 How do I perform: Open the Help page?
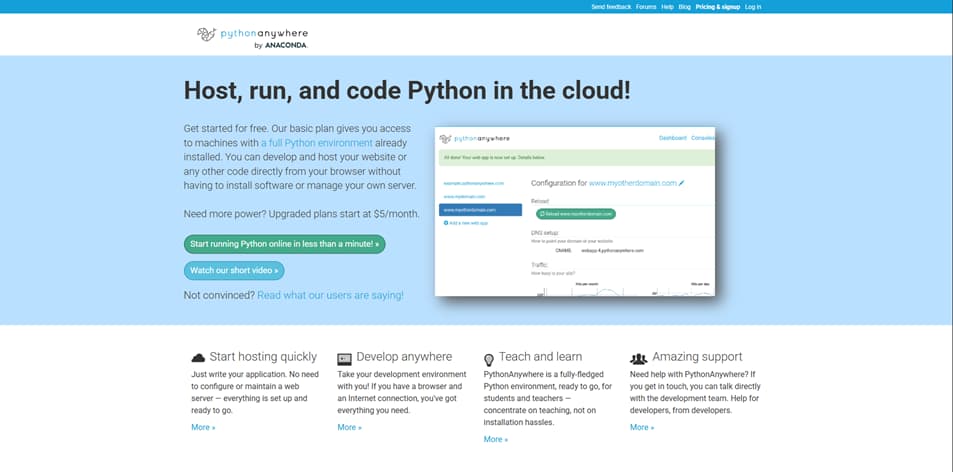click(667, 7)
